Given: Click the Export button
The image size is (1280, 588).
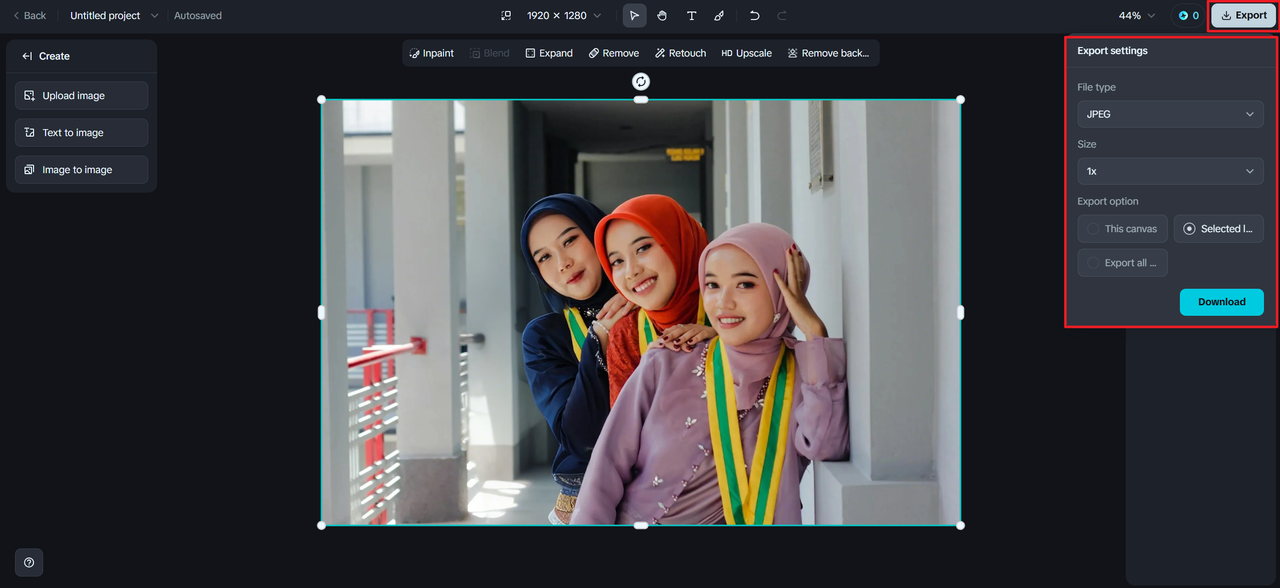Looking at the screenshot, I should [x=1243, y=16].
